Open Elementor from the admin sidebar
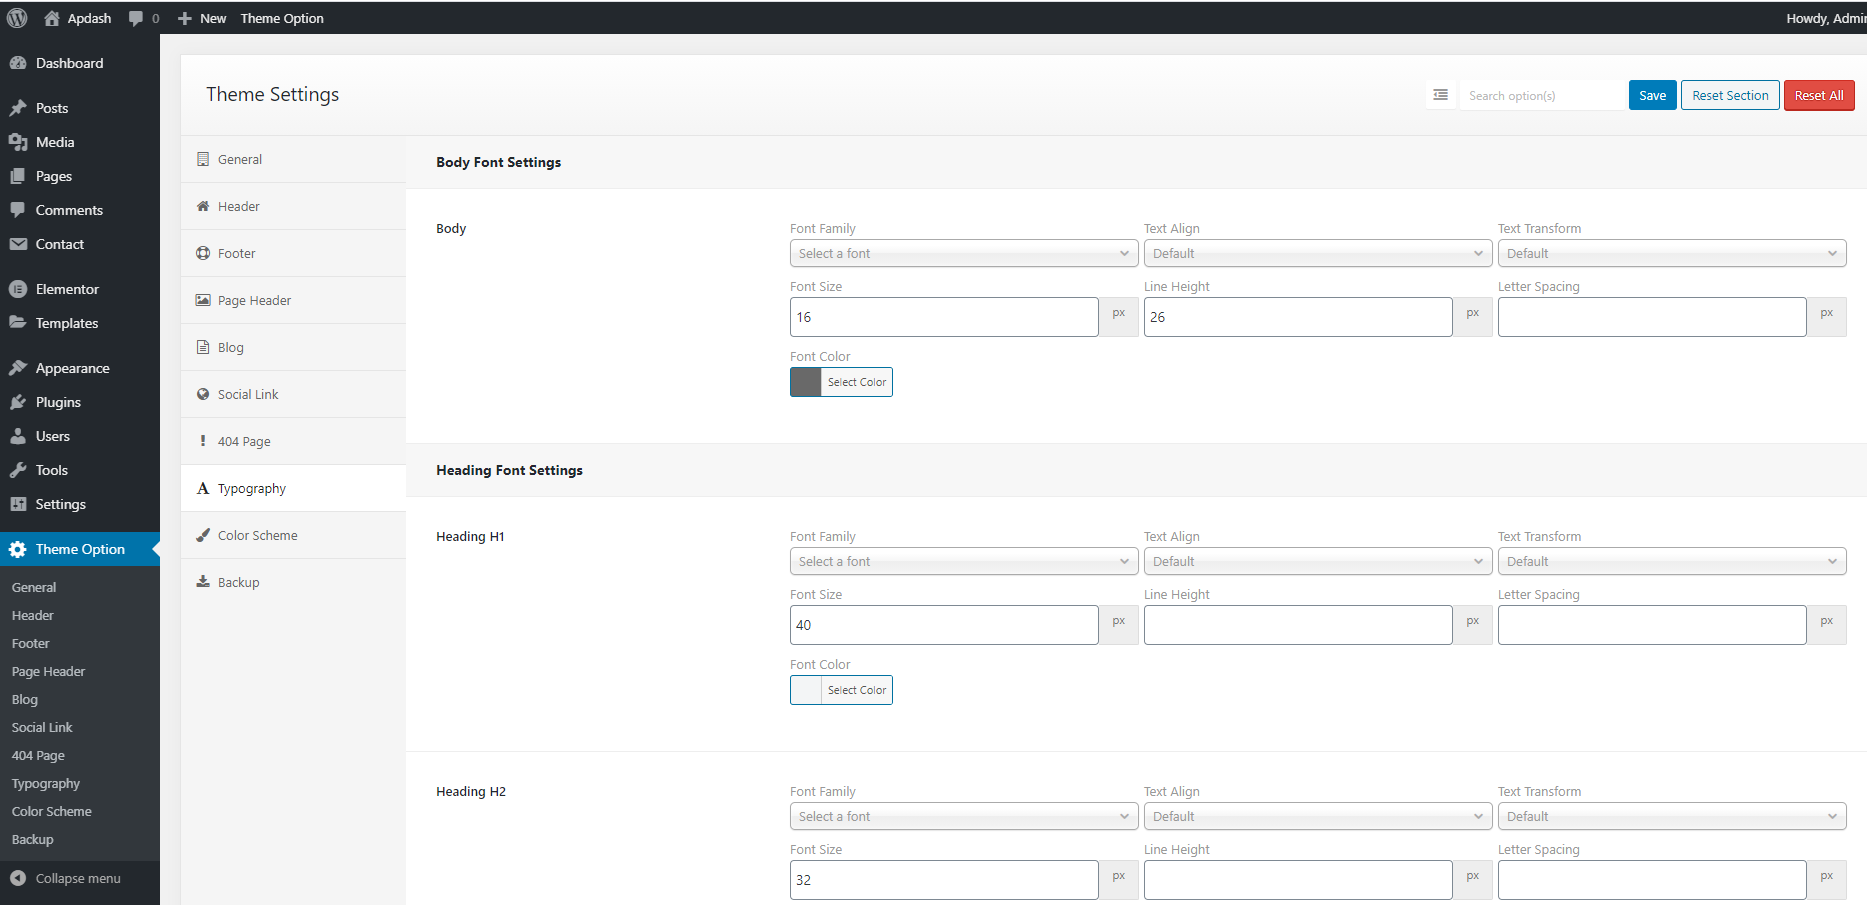This screenshot has height=905, width=1867. (x=67, y=289)
